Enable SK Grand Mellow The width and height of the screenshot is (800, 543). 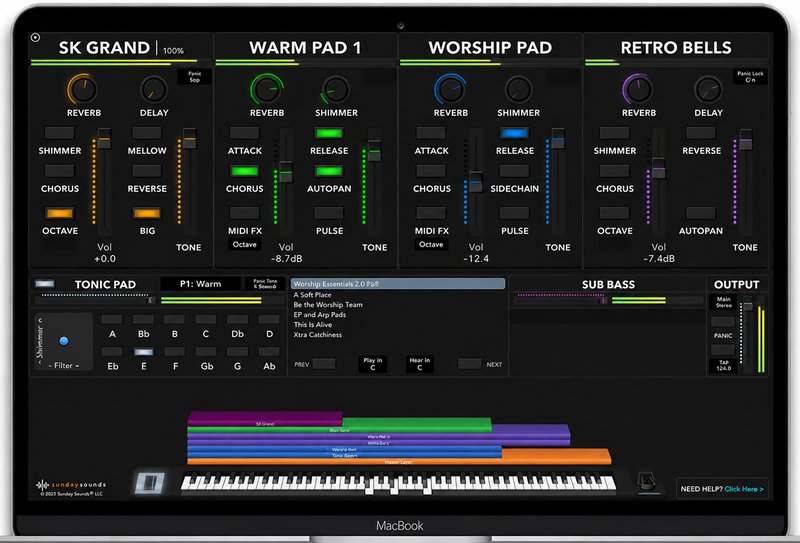click(x=147, y=133)
